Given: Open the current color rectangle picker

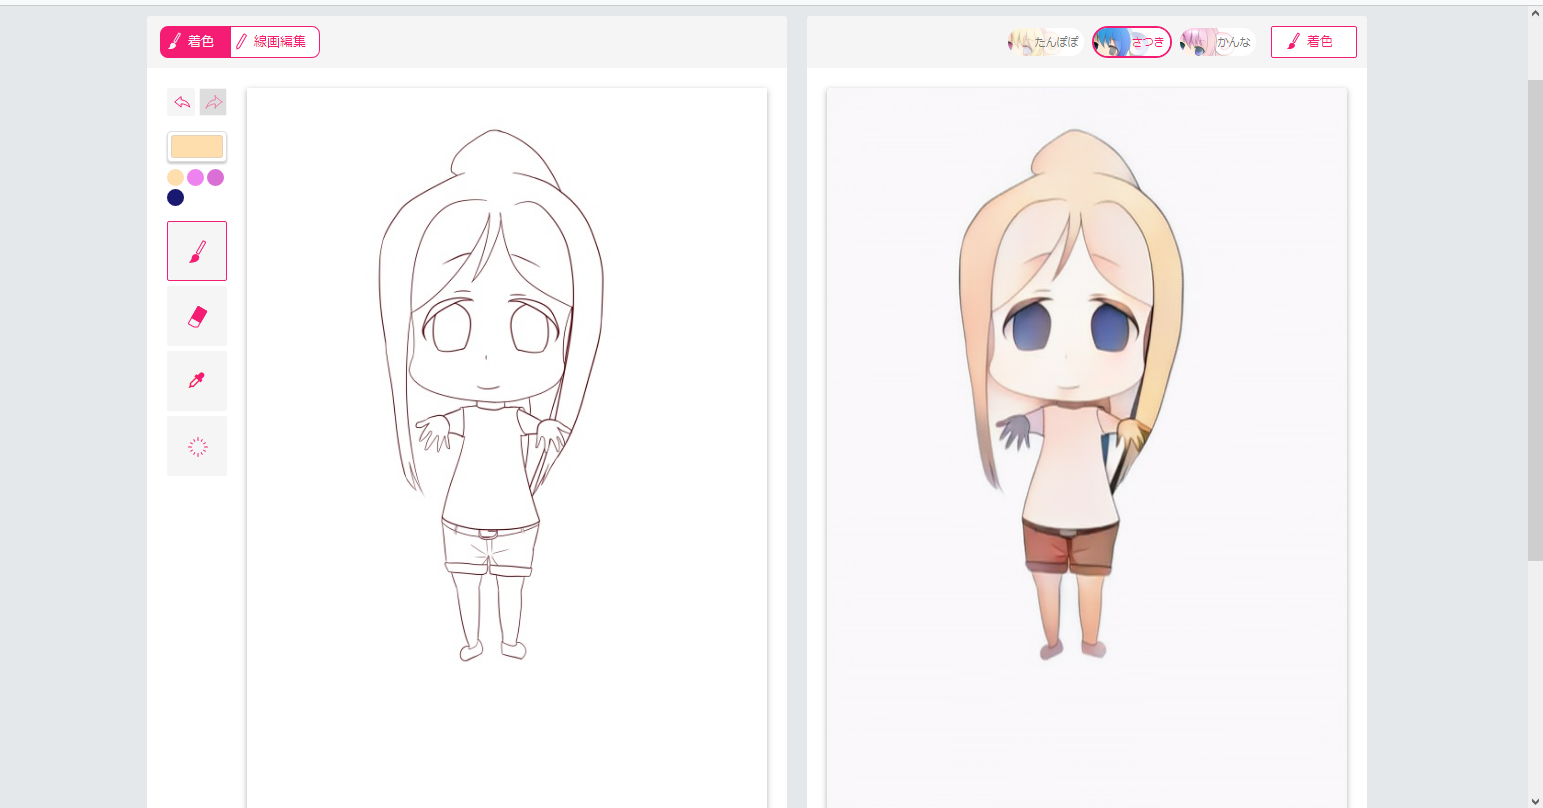Looking at the screenshot, I should click(197, 147).
